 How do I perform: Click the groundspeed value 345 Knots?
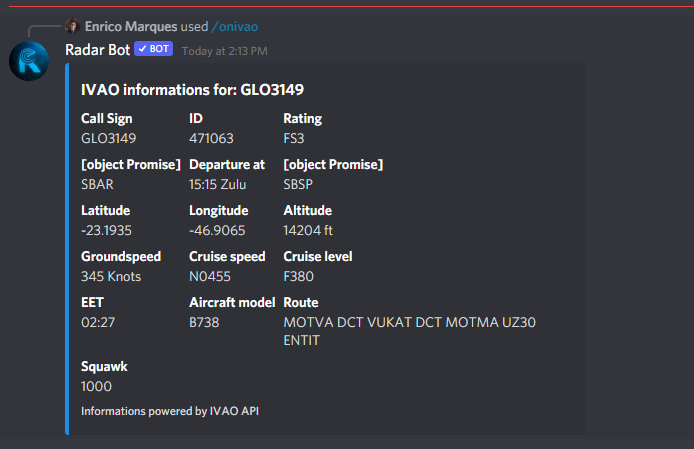[x=111, y=277]
